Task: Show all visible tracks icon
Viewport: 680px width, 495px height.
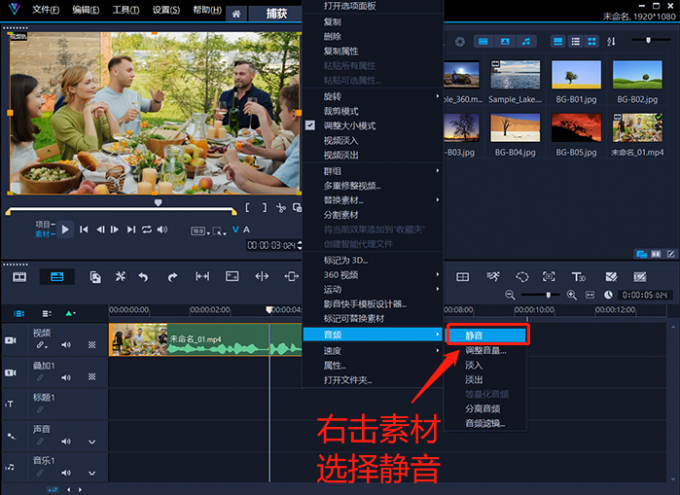Action: click(x=19, y=313)
